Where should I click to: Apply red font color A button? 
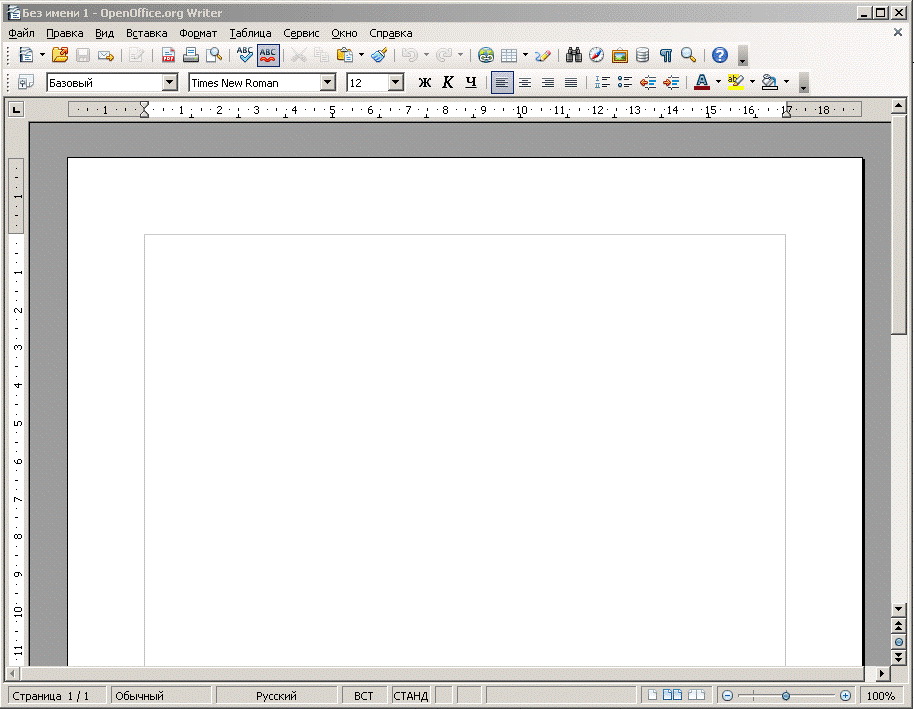pyautogui.click(x=702, y=82)
